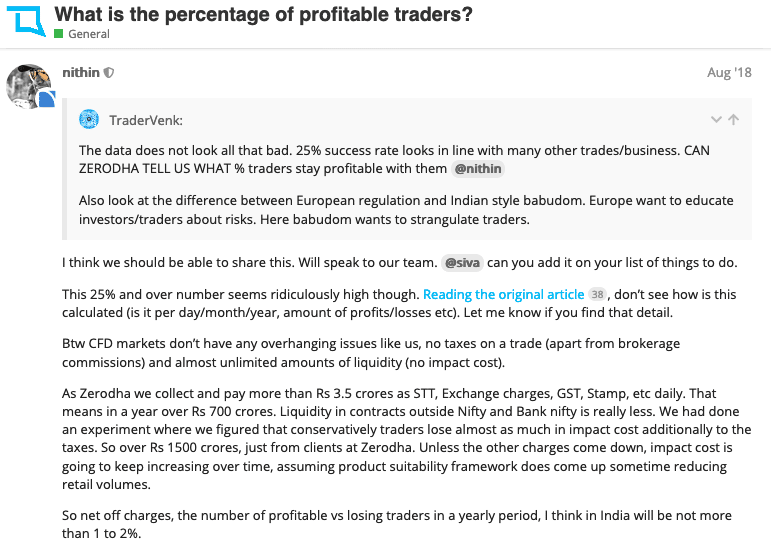This screenshot has width=771, height=550.
Task: Click the 38 link click counter
Action: click(x=597, y=294)
